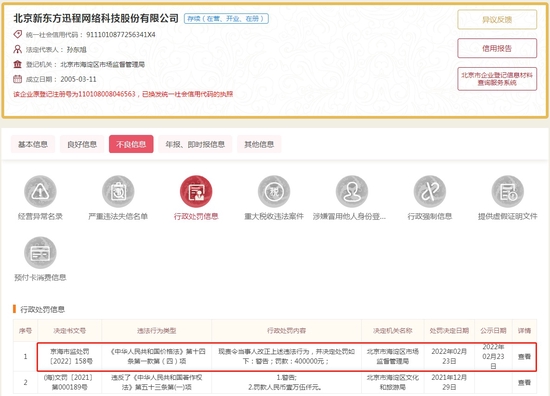Click the 处罚决定日期 column header

[449, 330]
